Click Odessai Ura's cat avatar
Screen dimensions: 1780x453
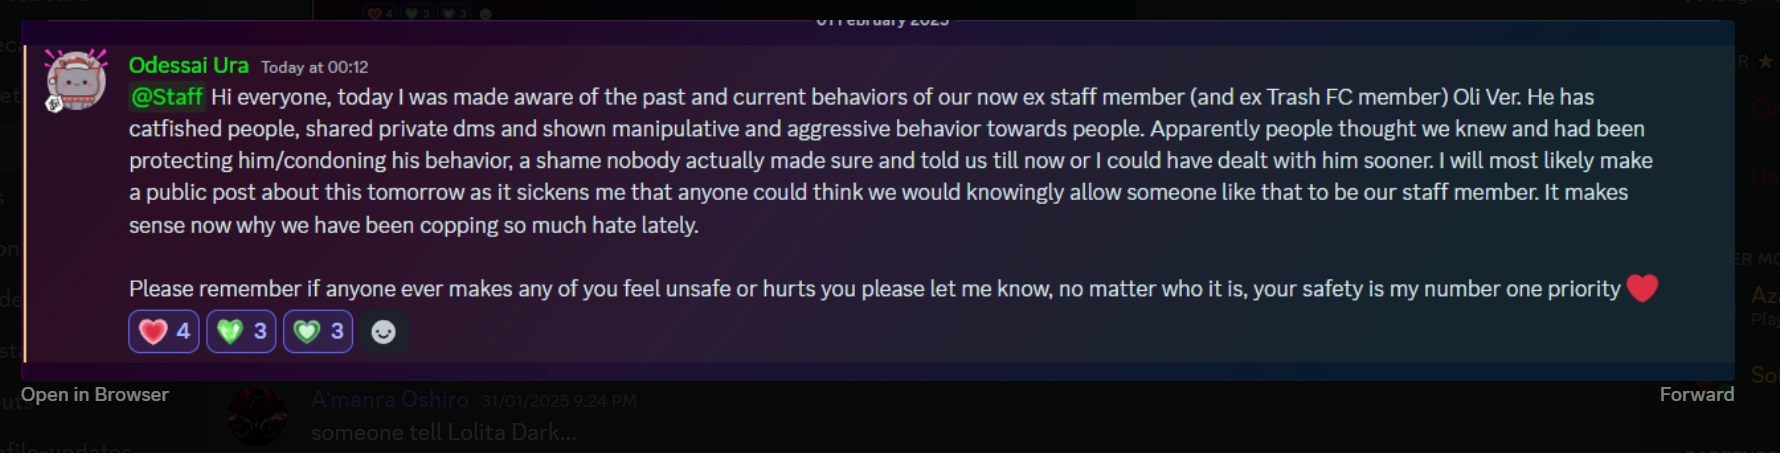tap(76, 79)
